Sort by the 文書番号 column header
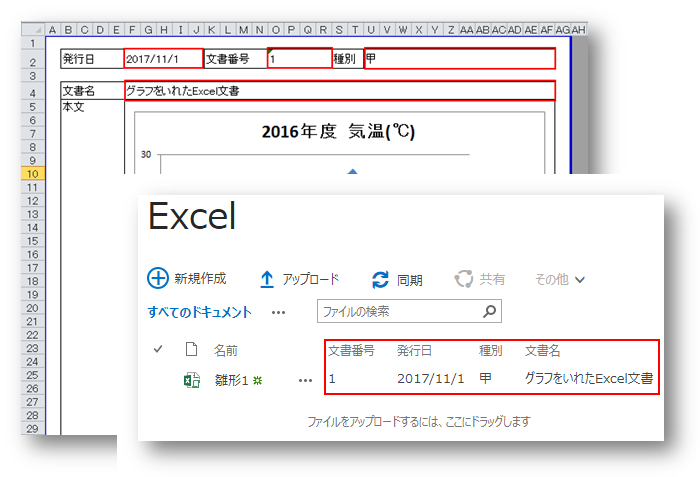The width and height of the screenshot is (700, 477). click(351, 351)
